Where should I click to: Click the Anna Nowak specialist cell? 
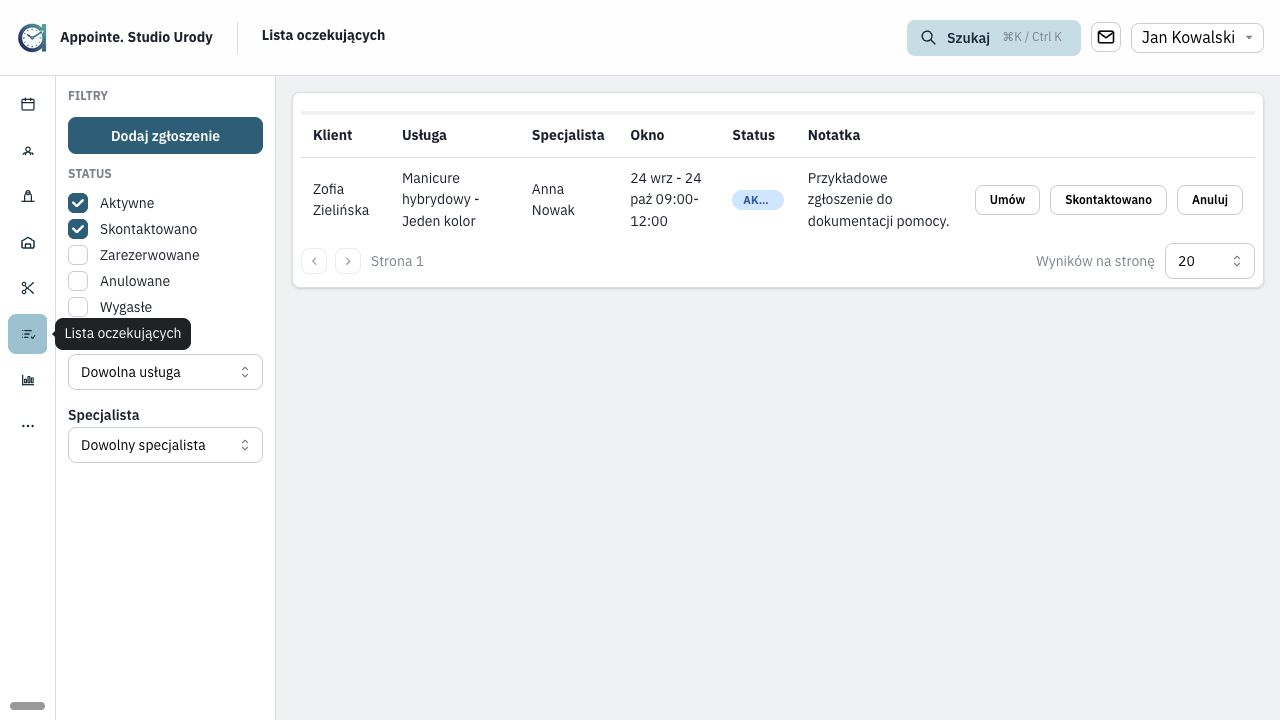pyautogui.click(x=553, y=200)
